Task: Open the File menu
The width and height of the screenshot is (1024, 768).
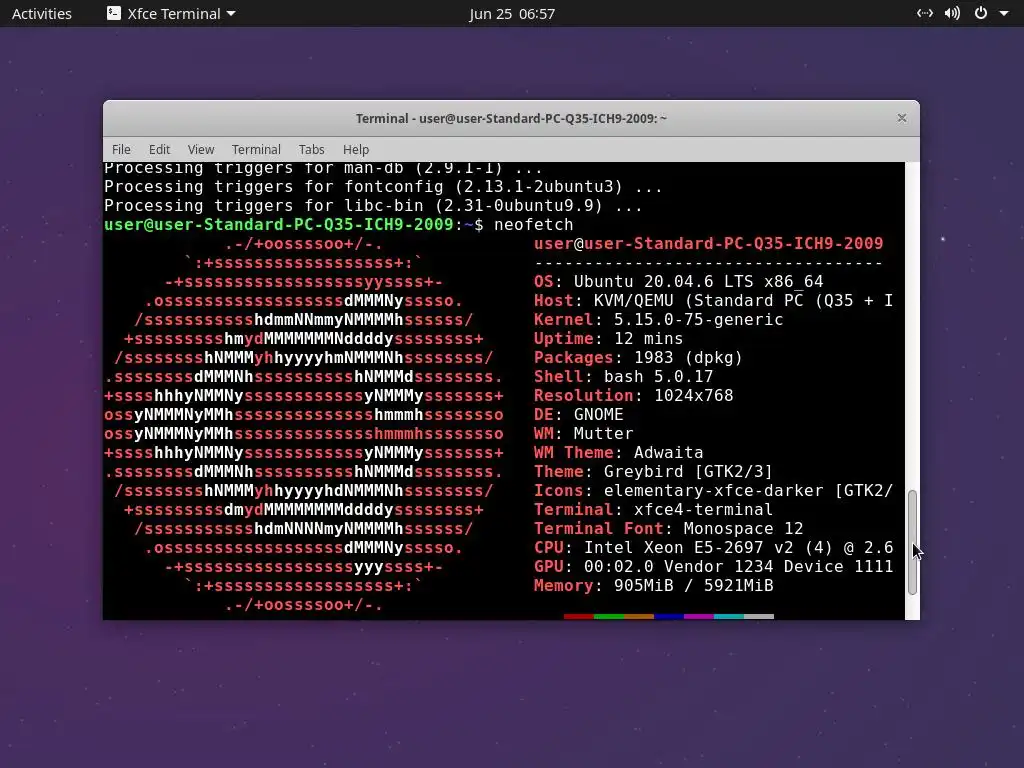Action: click(x=121, y=150)
